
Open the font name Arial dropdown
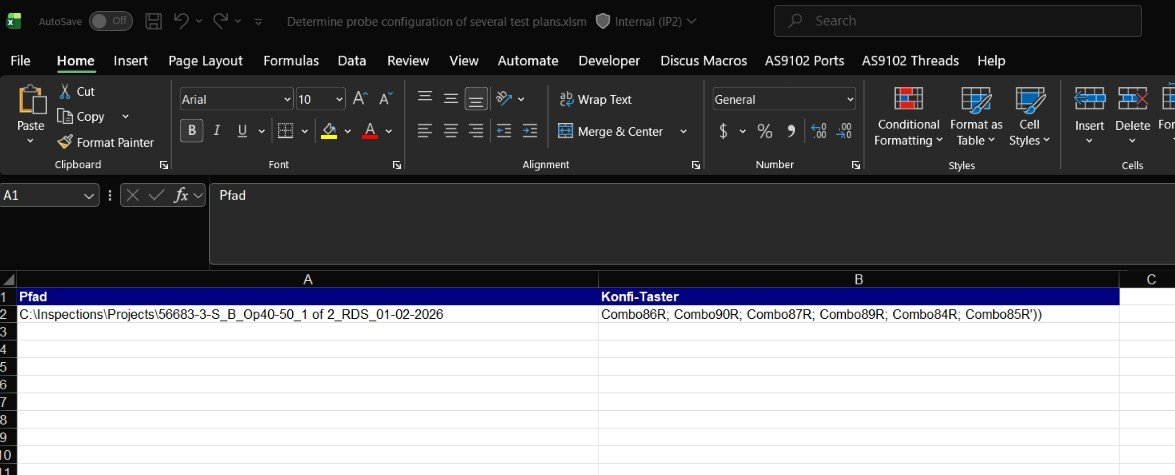pyautogui.click(x=288, y=99)
